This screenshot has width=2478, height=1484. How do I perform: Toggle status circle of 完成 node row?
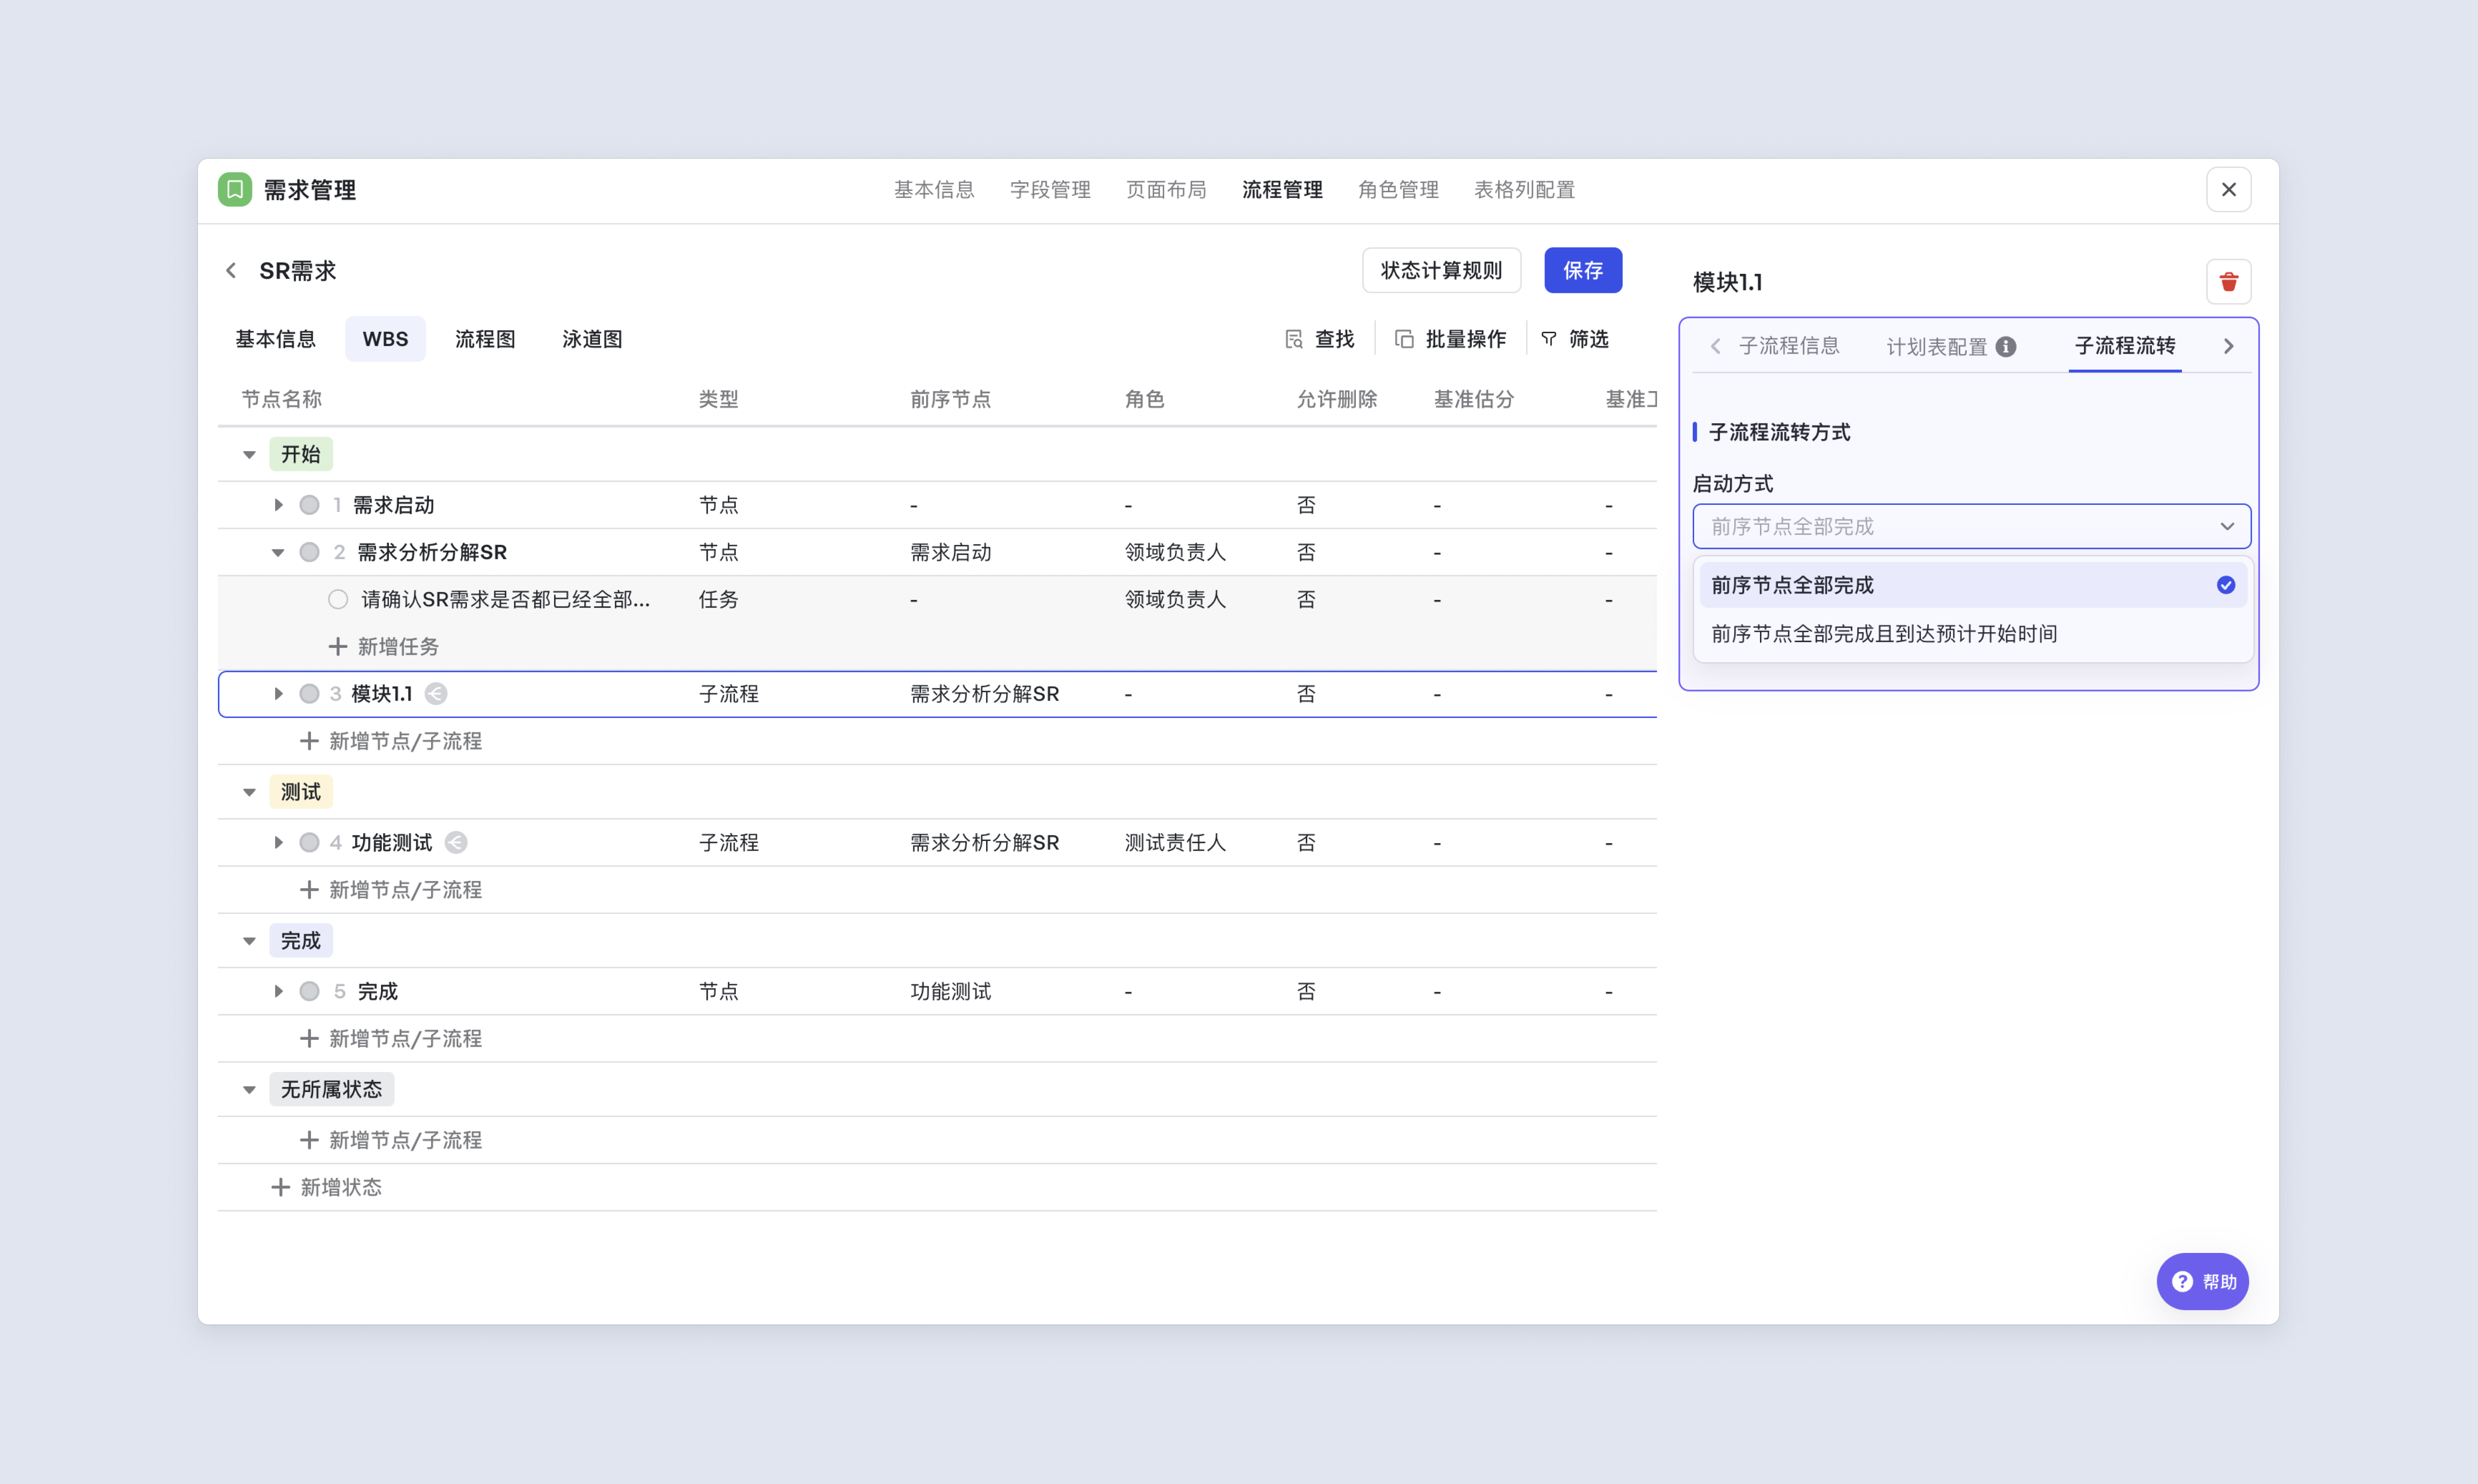(310, 991)
